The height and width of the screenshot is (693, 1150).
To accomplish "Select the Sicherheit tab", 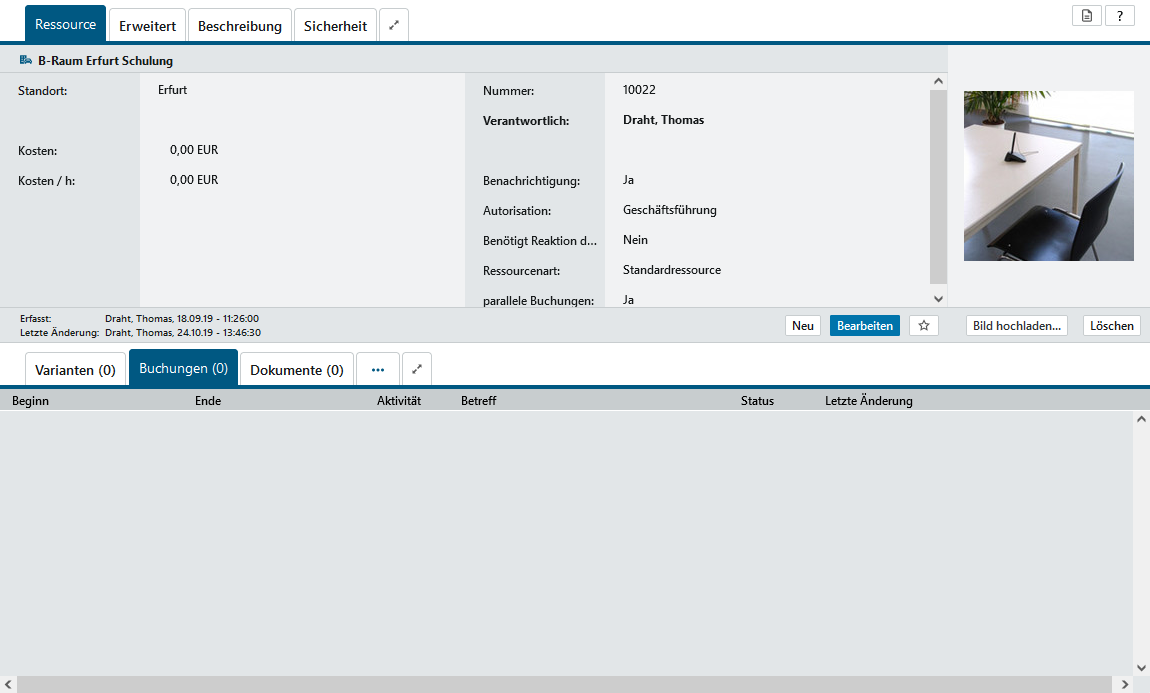I will pos(336,26).
